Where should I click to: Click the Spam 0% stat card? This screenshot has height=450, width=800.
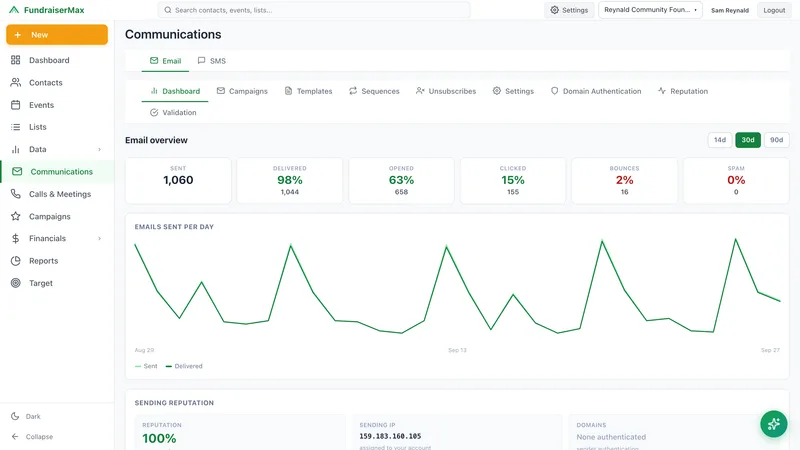point(736,181)
